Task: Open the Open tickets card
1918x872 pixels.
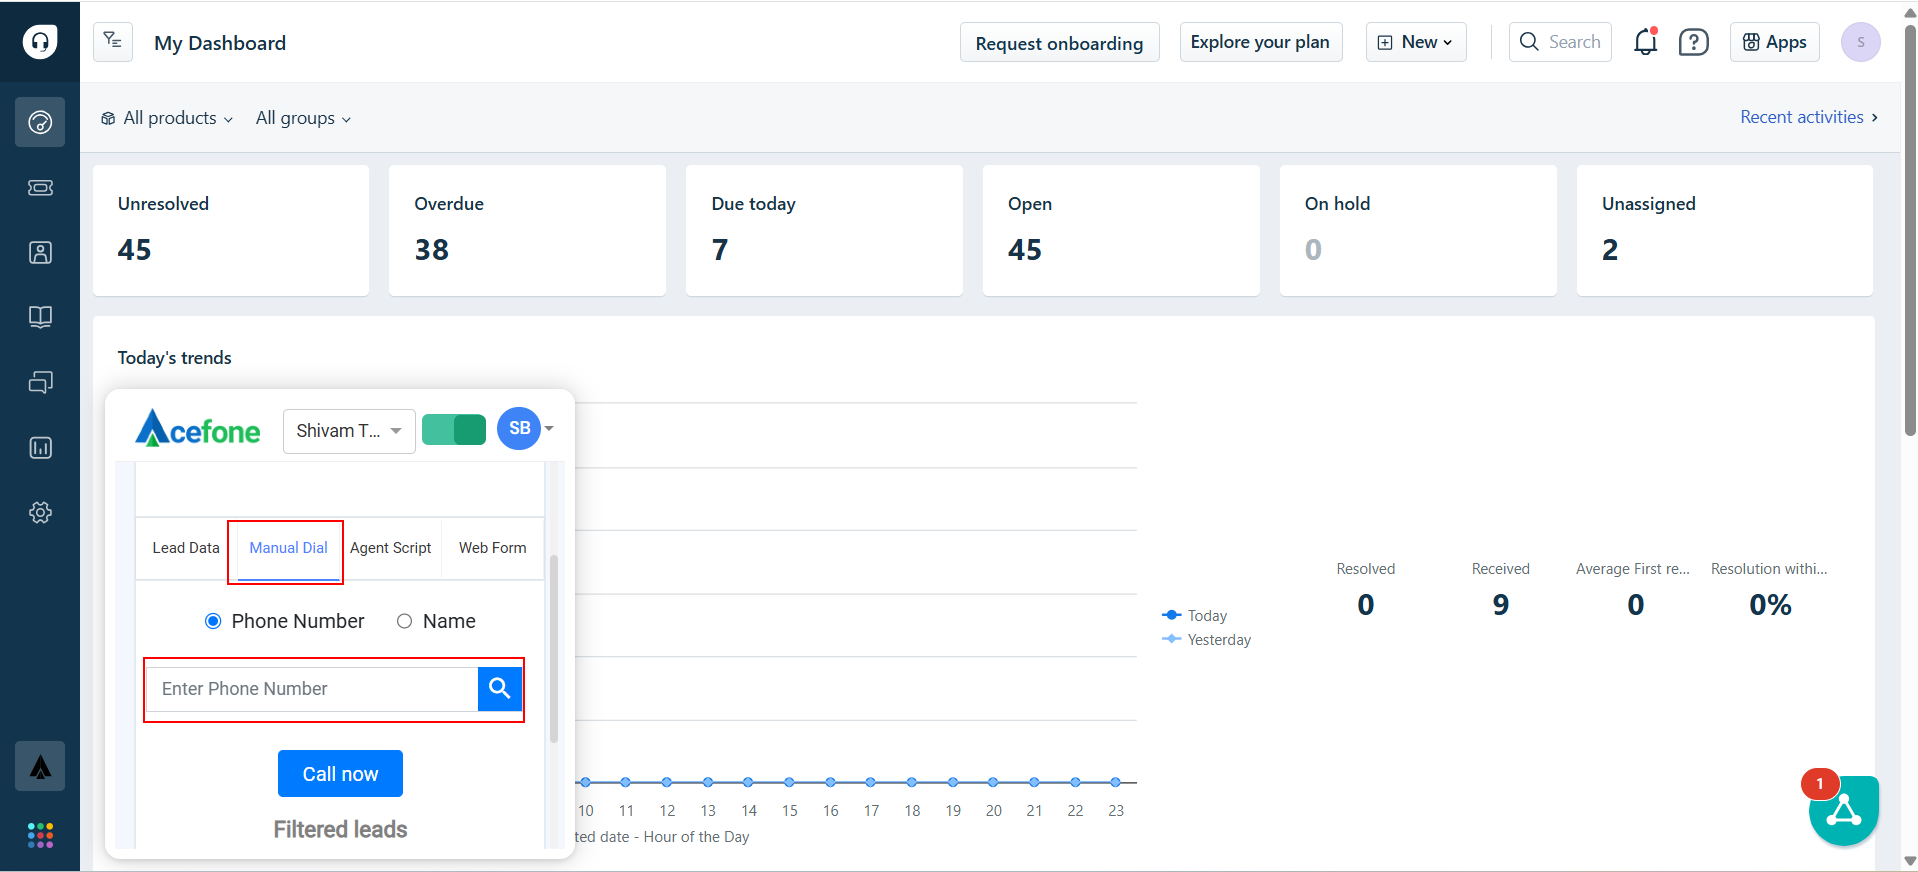Action: click(1121, 230)
